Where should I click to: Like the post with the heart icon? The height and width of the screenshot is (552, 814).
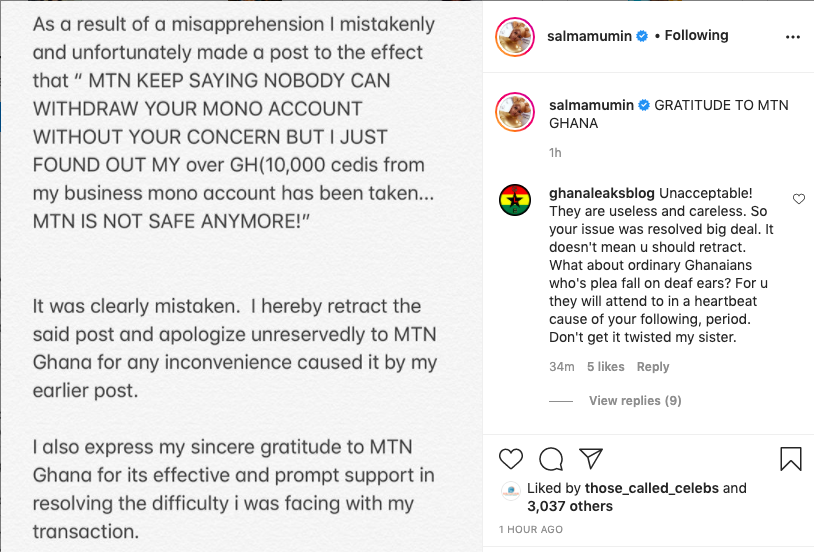tap(511, 459)
